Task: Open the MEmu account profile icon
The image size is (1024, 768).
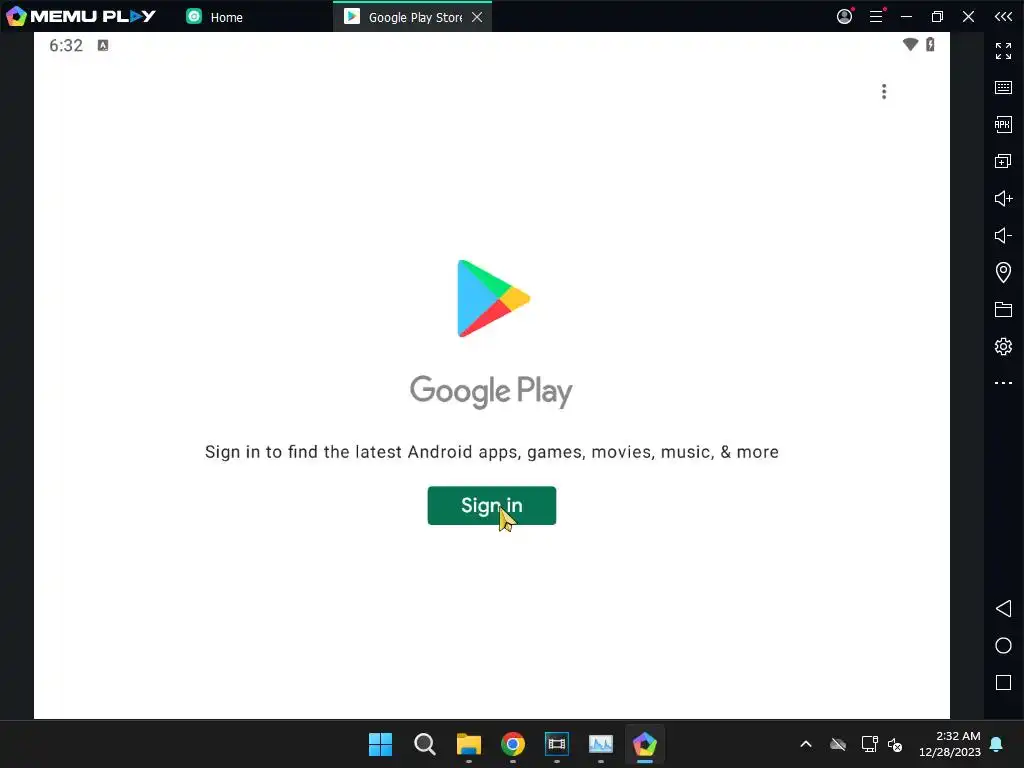Action: [x=844, y=16]
